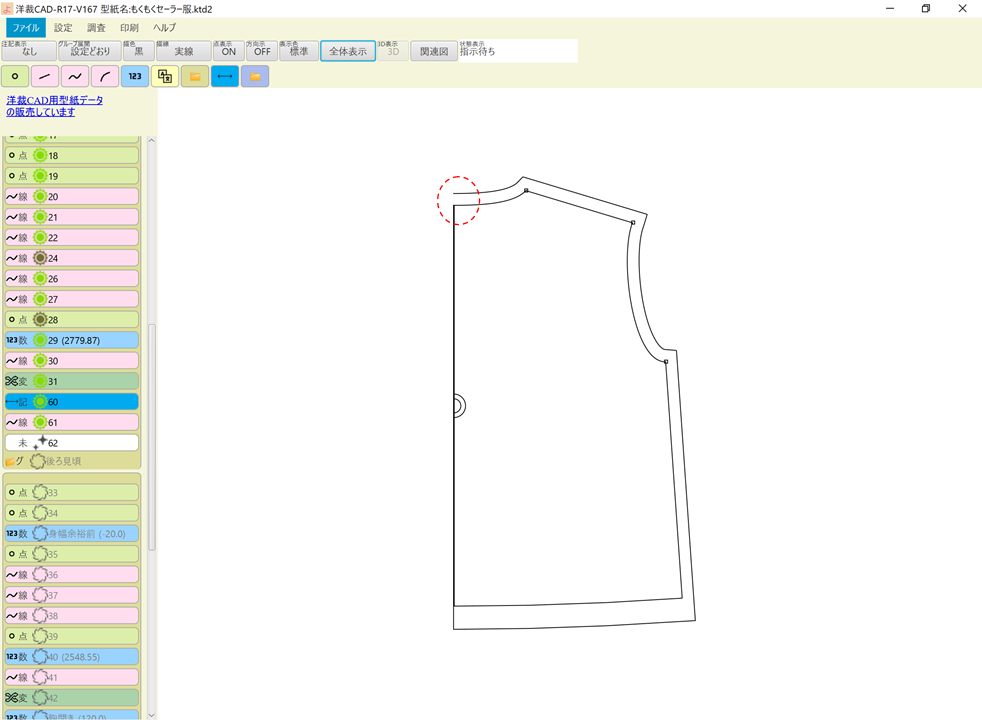Click the list scrollbar down arrow
This screenshot has width=982, height=720.
click(152, 714)
